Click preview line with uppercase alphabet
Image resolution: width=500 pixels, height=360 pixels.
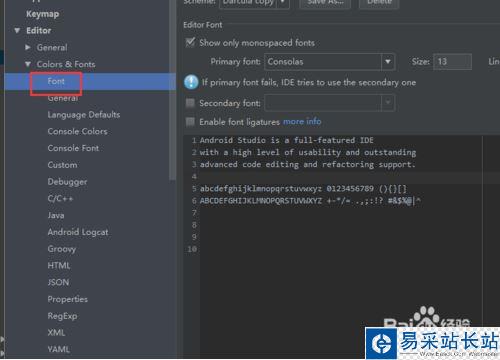[310, 201]
